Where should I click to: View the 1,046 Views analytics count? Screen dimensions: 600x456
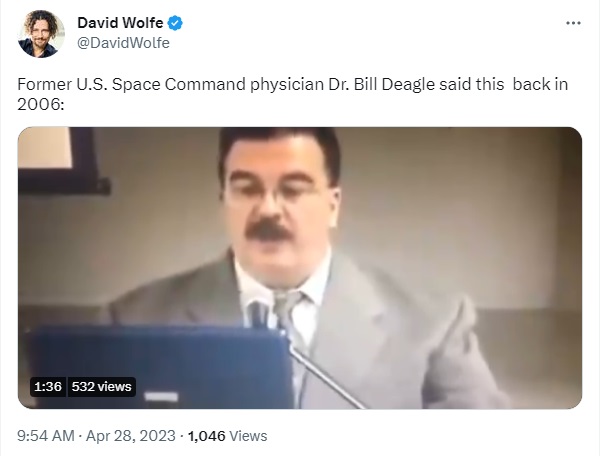(227, 436)
